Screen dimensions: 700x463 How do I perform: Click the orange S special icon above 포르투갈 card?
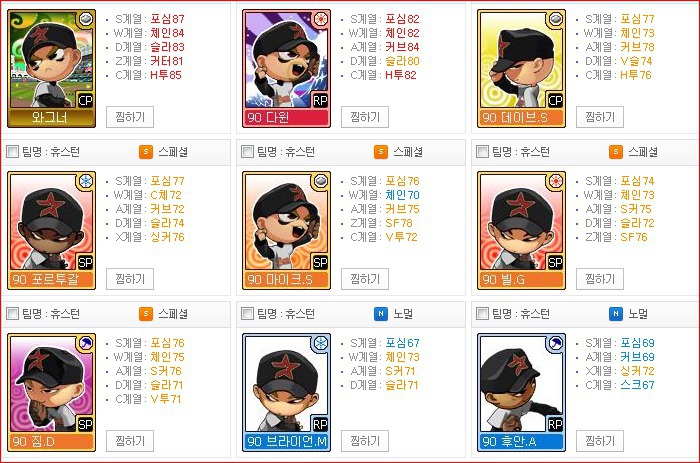point(146,152)
